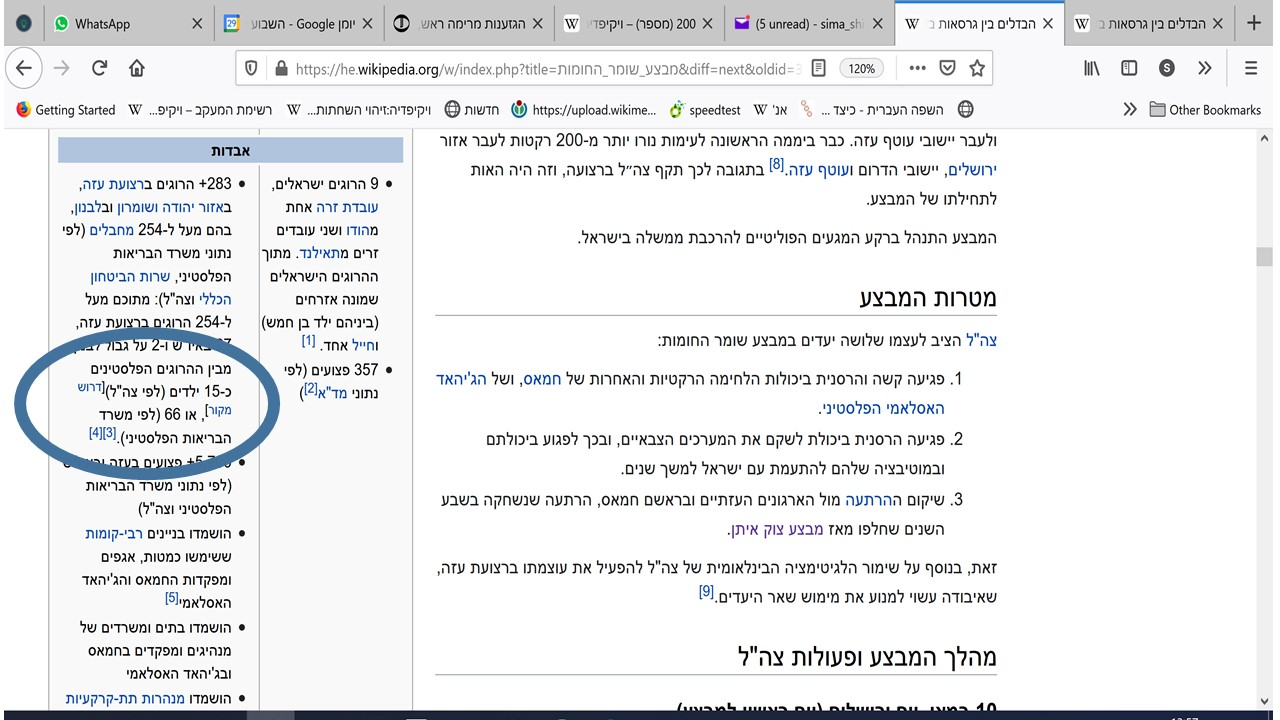Go to the Firefox home page

(x=137, y=68)
